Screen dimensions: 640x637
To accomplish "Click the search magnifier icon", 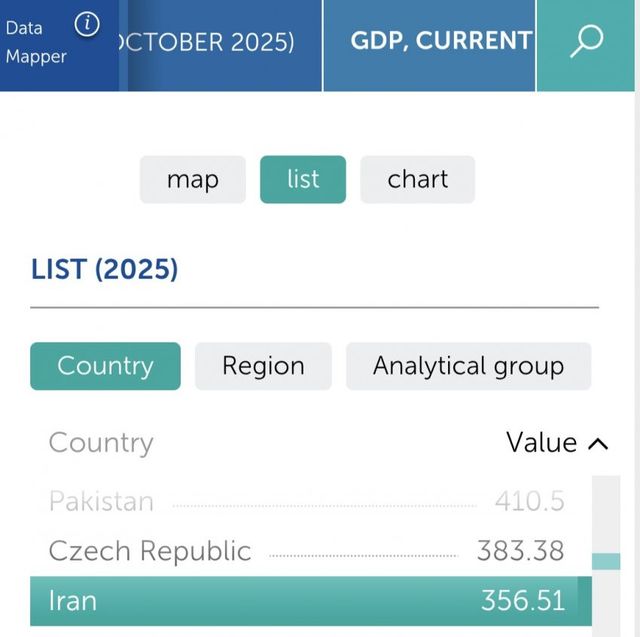I will point(587,42).
